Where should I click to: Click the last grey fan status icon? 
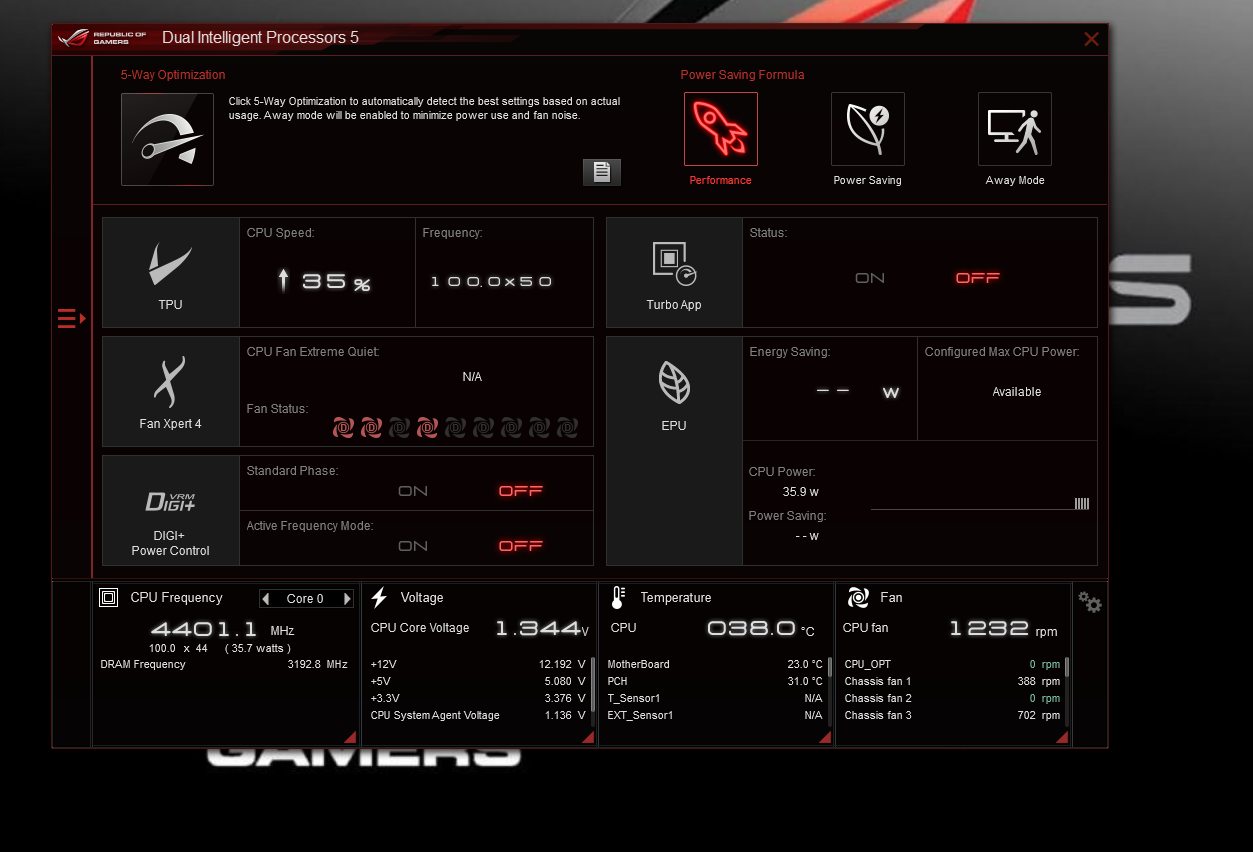click(x=567, y=428)
